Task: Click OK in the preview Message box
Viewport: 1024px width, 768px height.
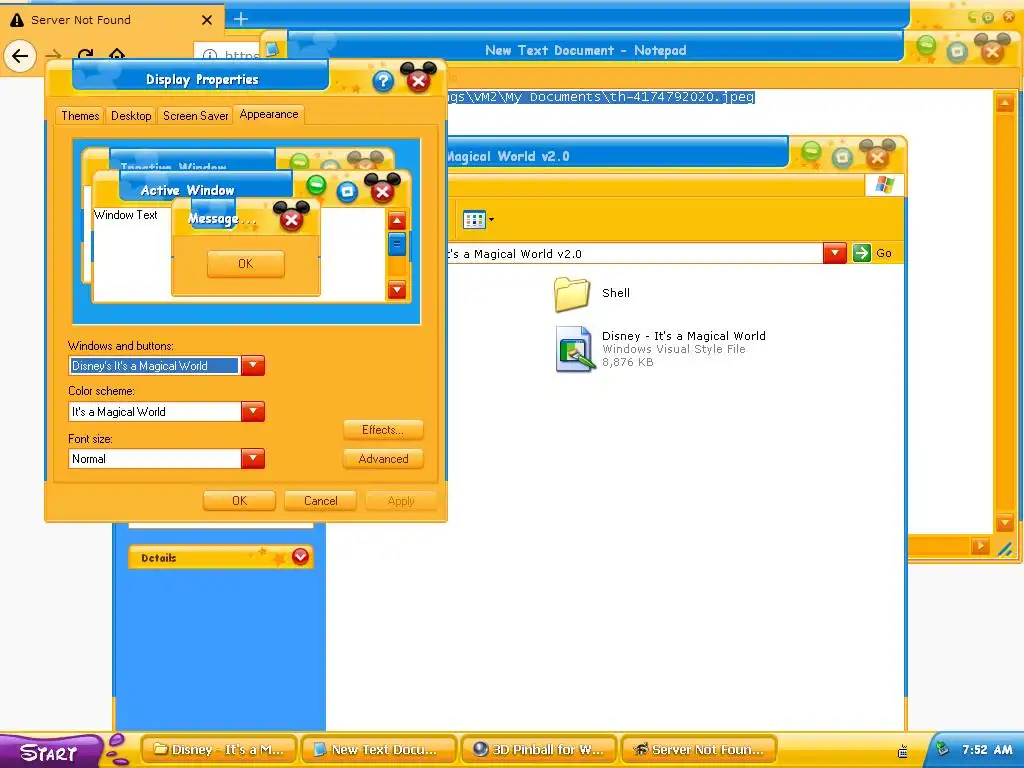Action: click(246, 264)
